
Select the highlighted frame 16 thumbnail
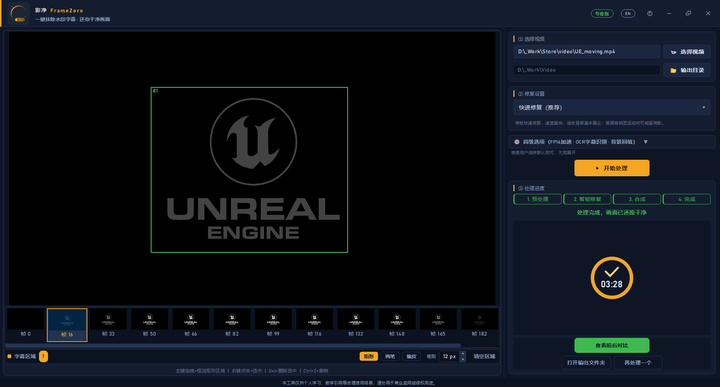pyautogui.click(x=67, y=325)
